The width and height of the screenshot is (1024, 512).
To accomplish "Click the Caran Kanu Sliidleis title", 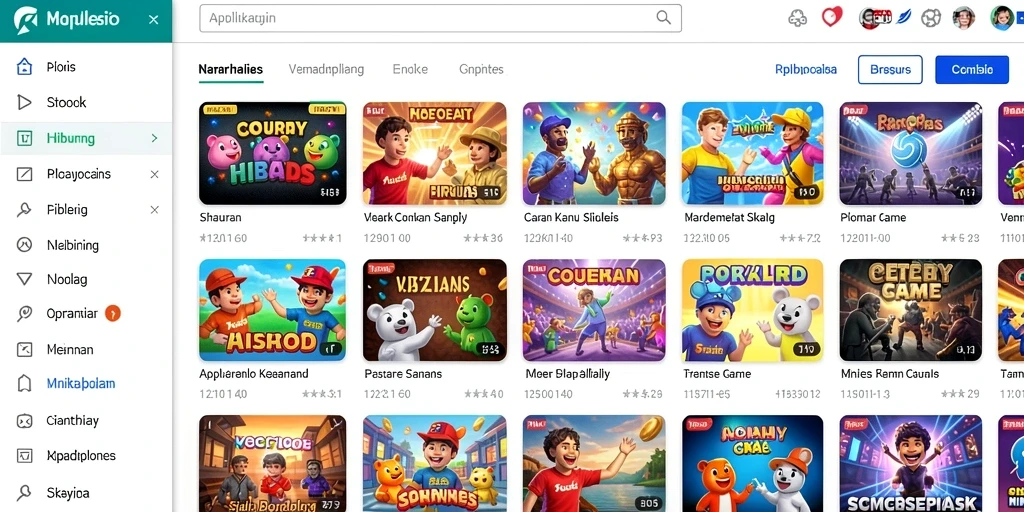I will [x=571, y=217].
